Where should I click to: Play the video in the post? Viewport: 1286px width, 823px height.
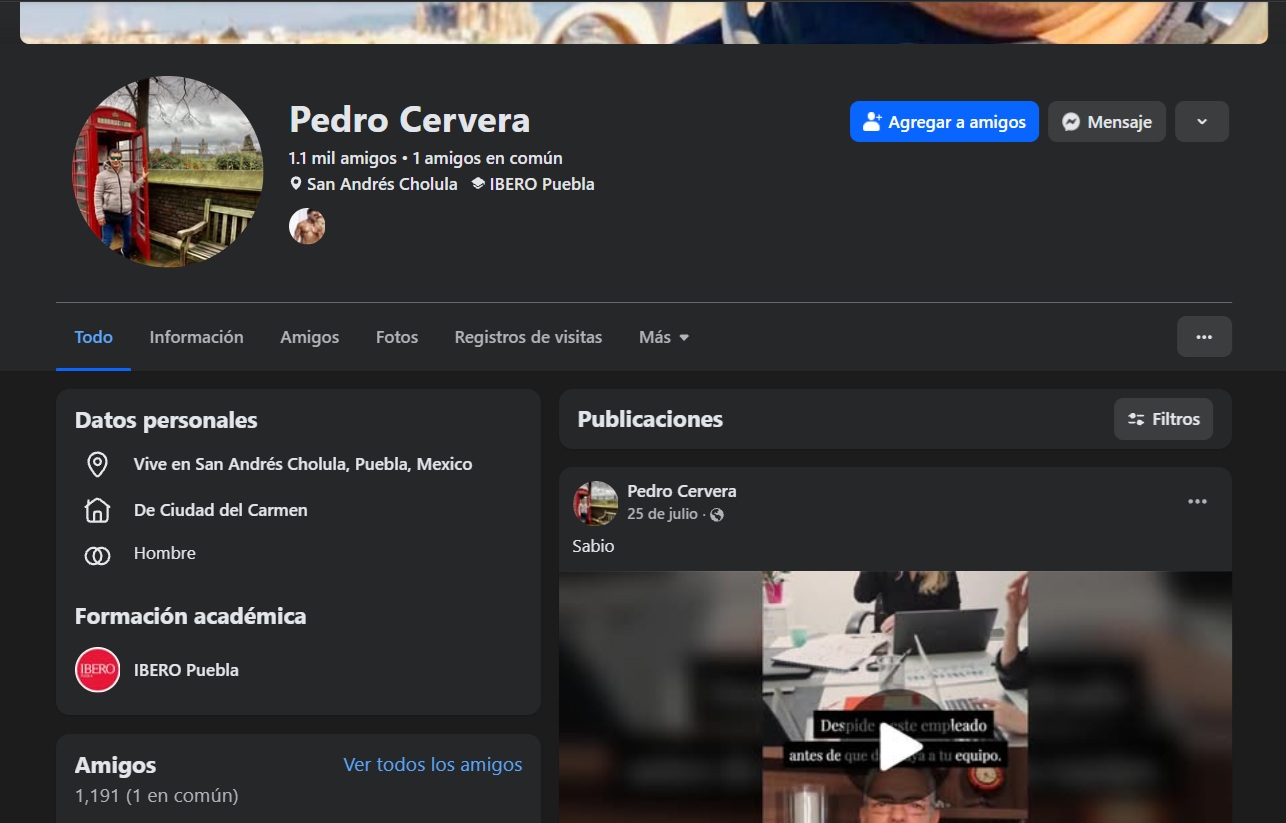pos(900,746)
